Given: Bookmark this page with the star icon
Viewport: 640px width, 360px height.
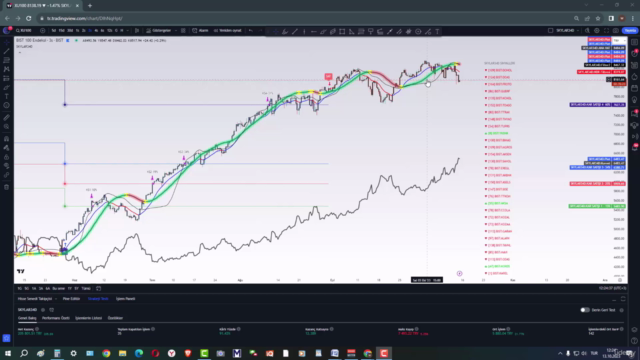Looking at the screenshot, I should pyautogui.click(x=598, y=18).
